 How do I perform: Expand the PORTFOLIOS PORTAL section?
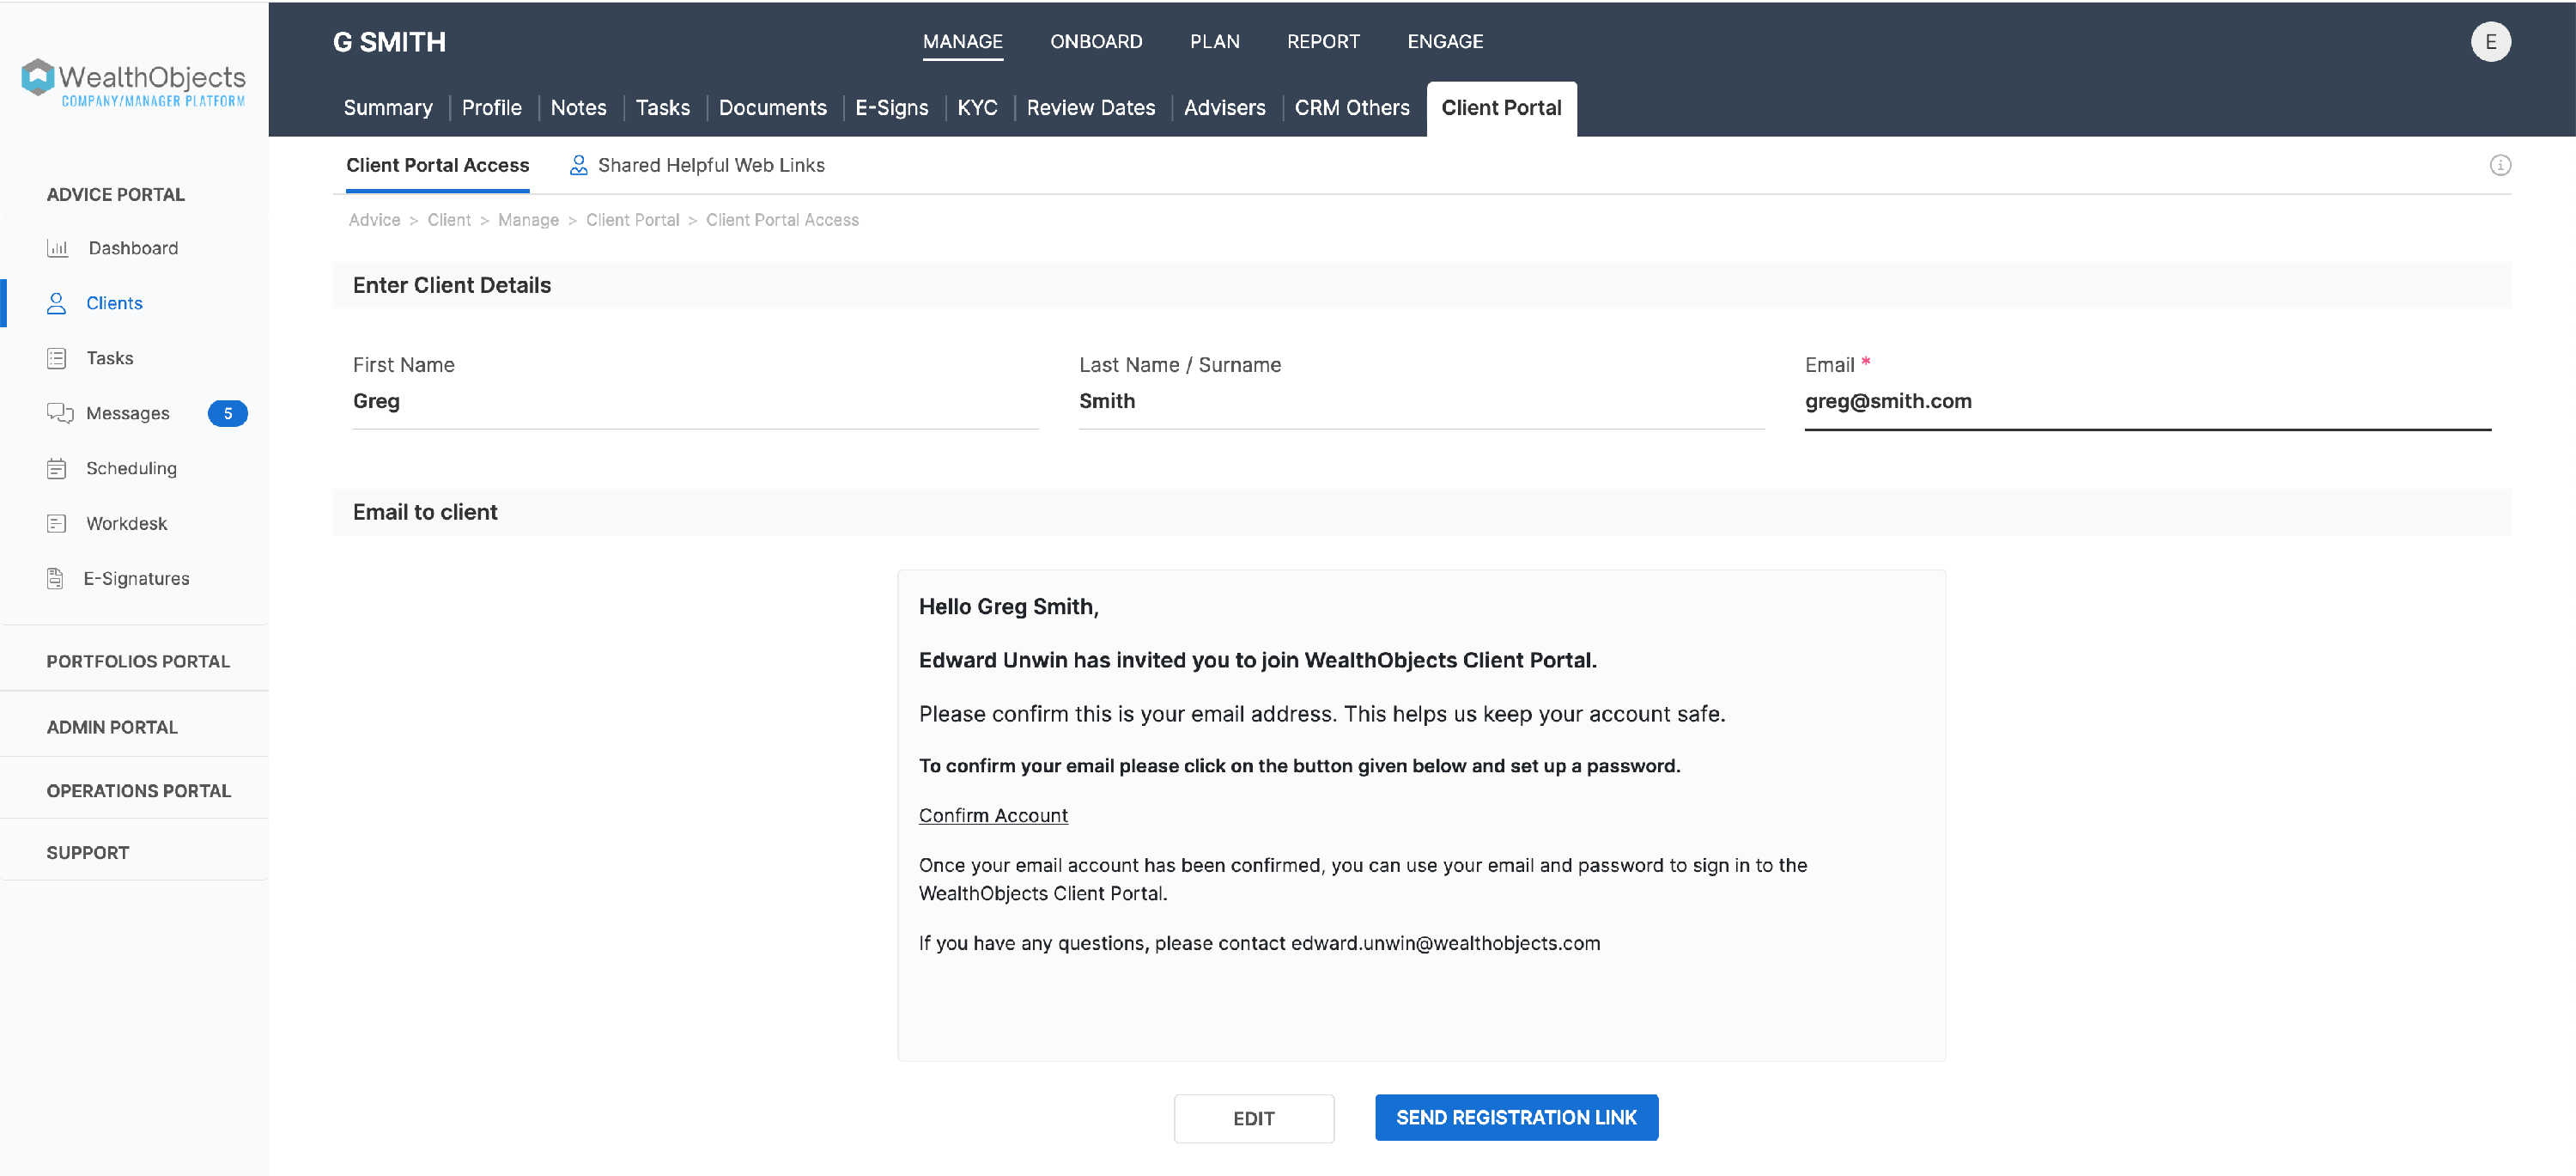[138, 661]
